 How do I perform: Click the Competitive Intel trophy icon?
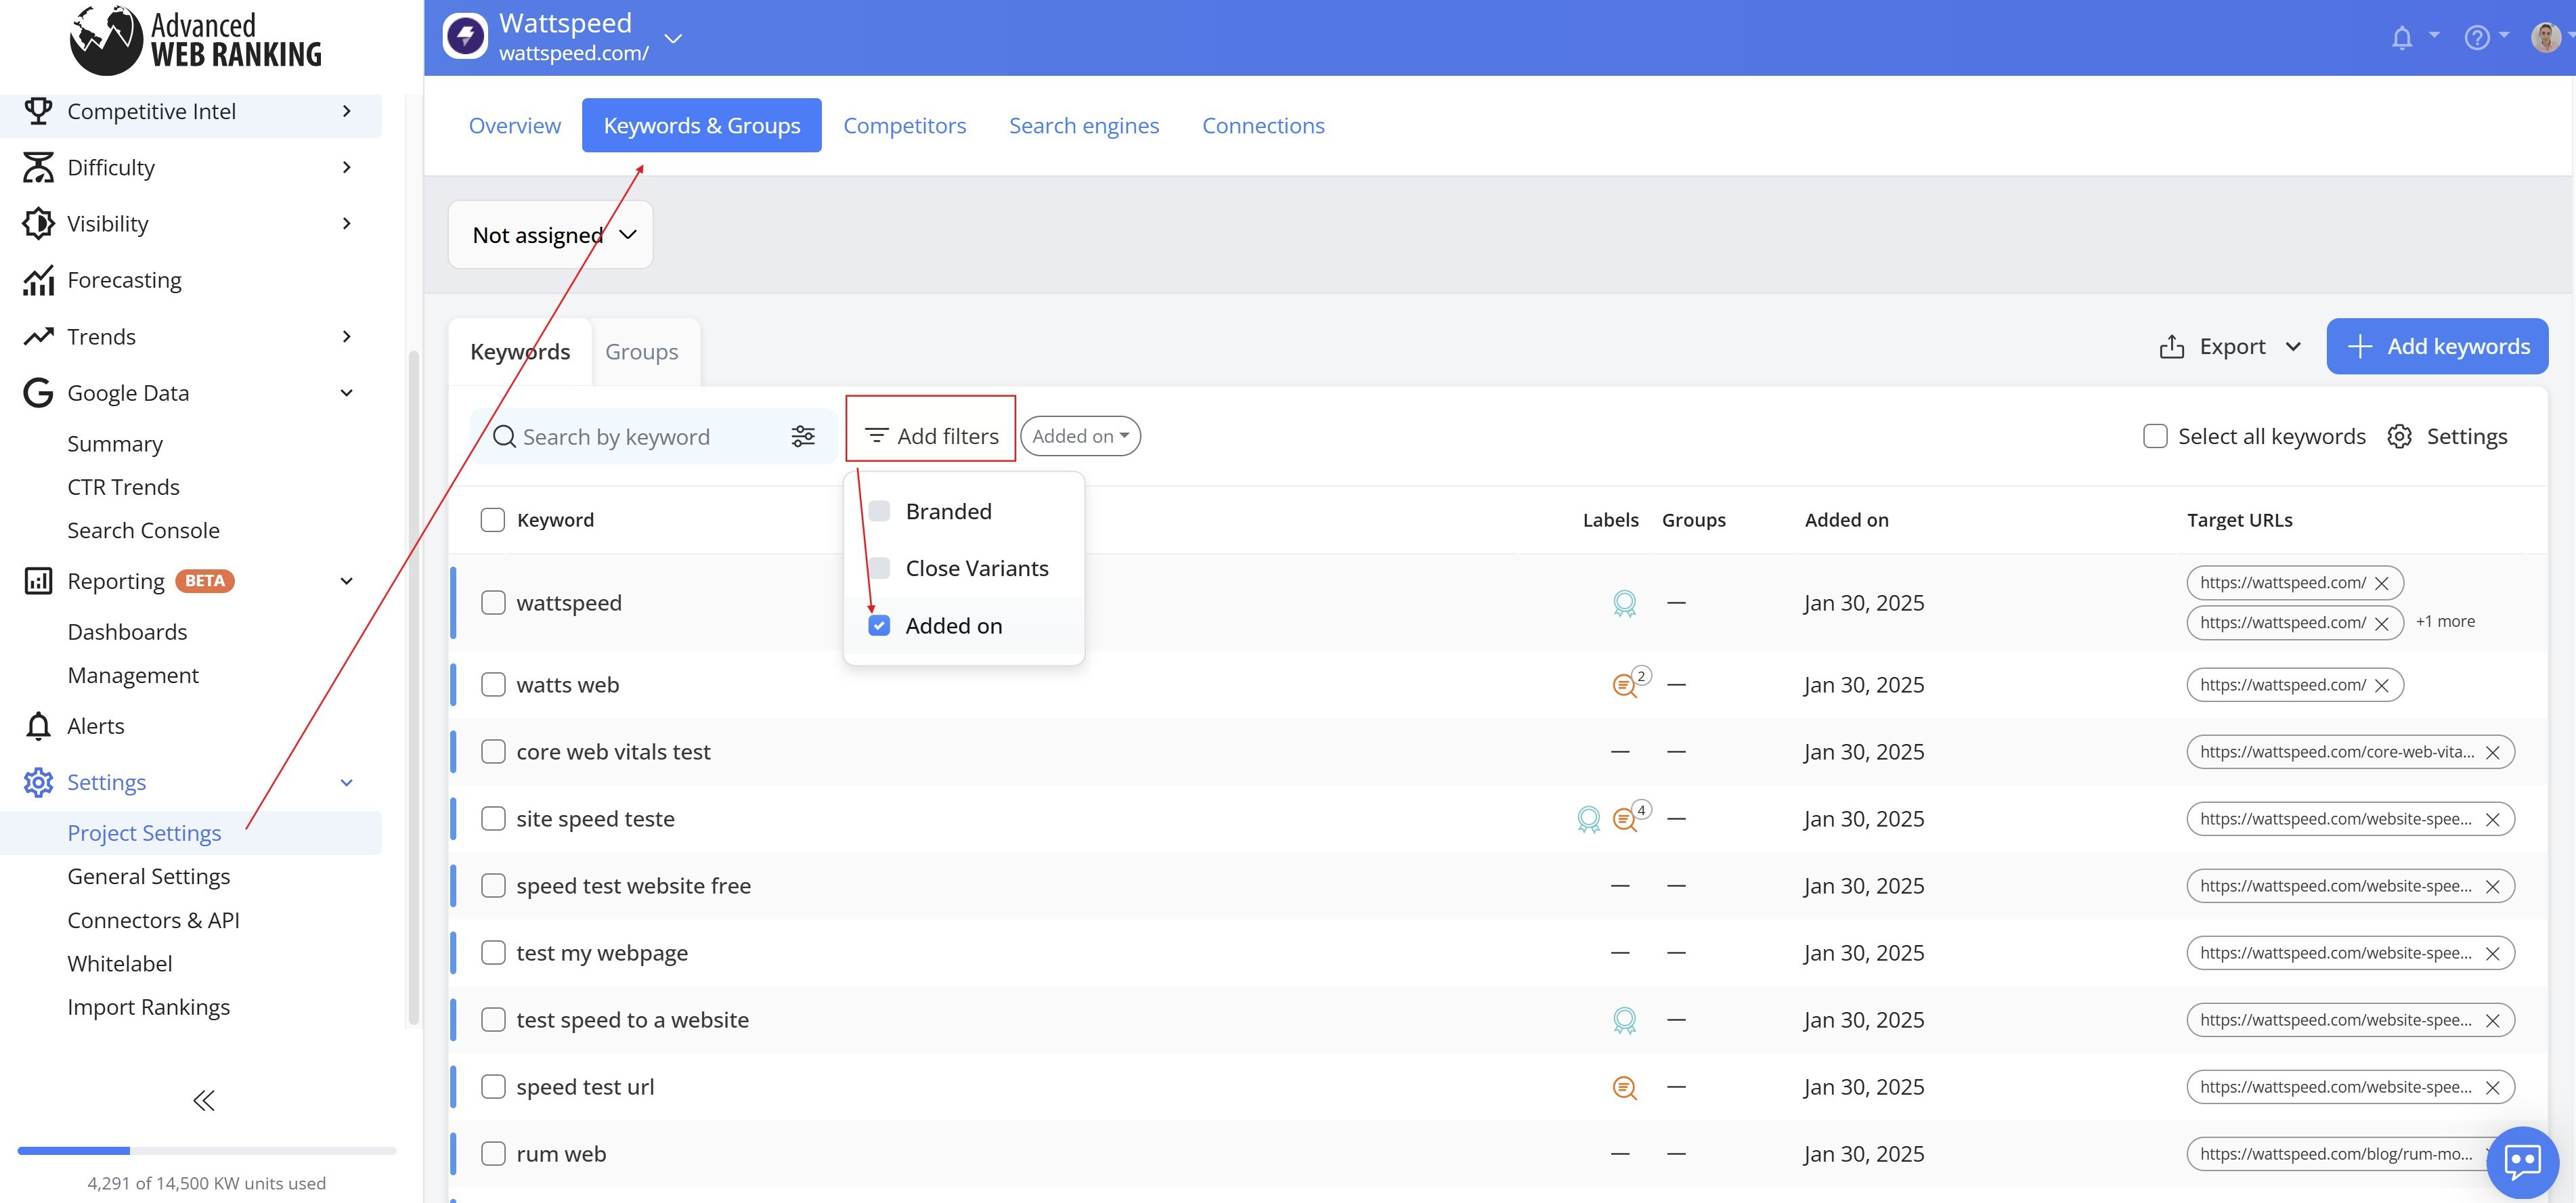(x=38, y=111)
